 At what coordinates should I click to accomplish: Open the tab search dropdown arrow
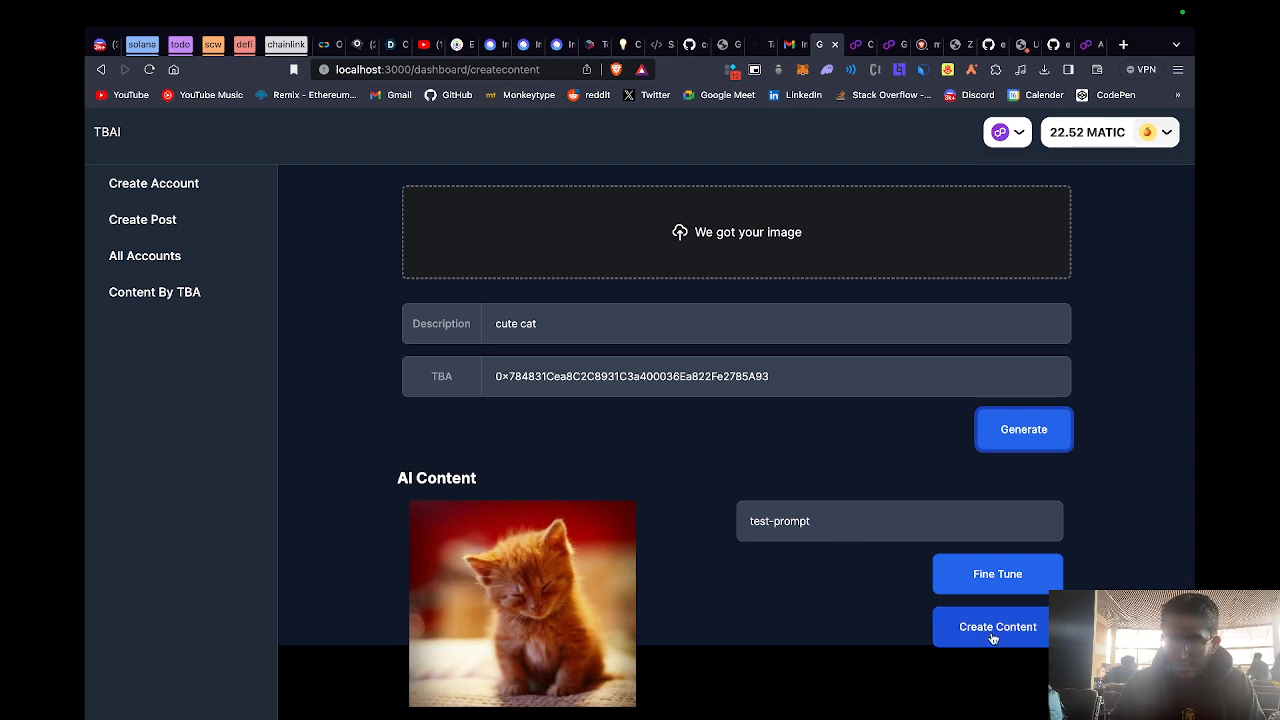tap(1176, 44)
